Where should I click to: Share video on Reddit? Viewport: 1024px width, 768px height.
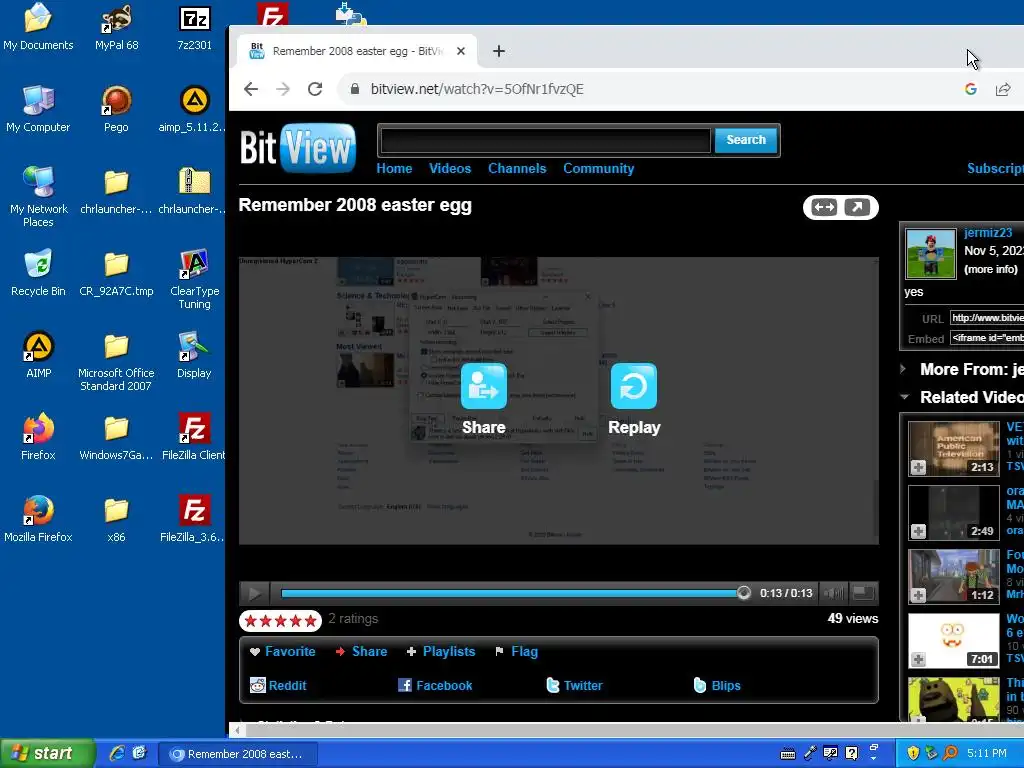[x=278, y=685]
